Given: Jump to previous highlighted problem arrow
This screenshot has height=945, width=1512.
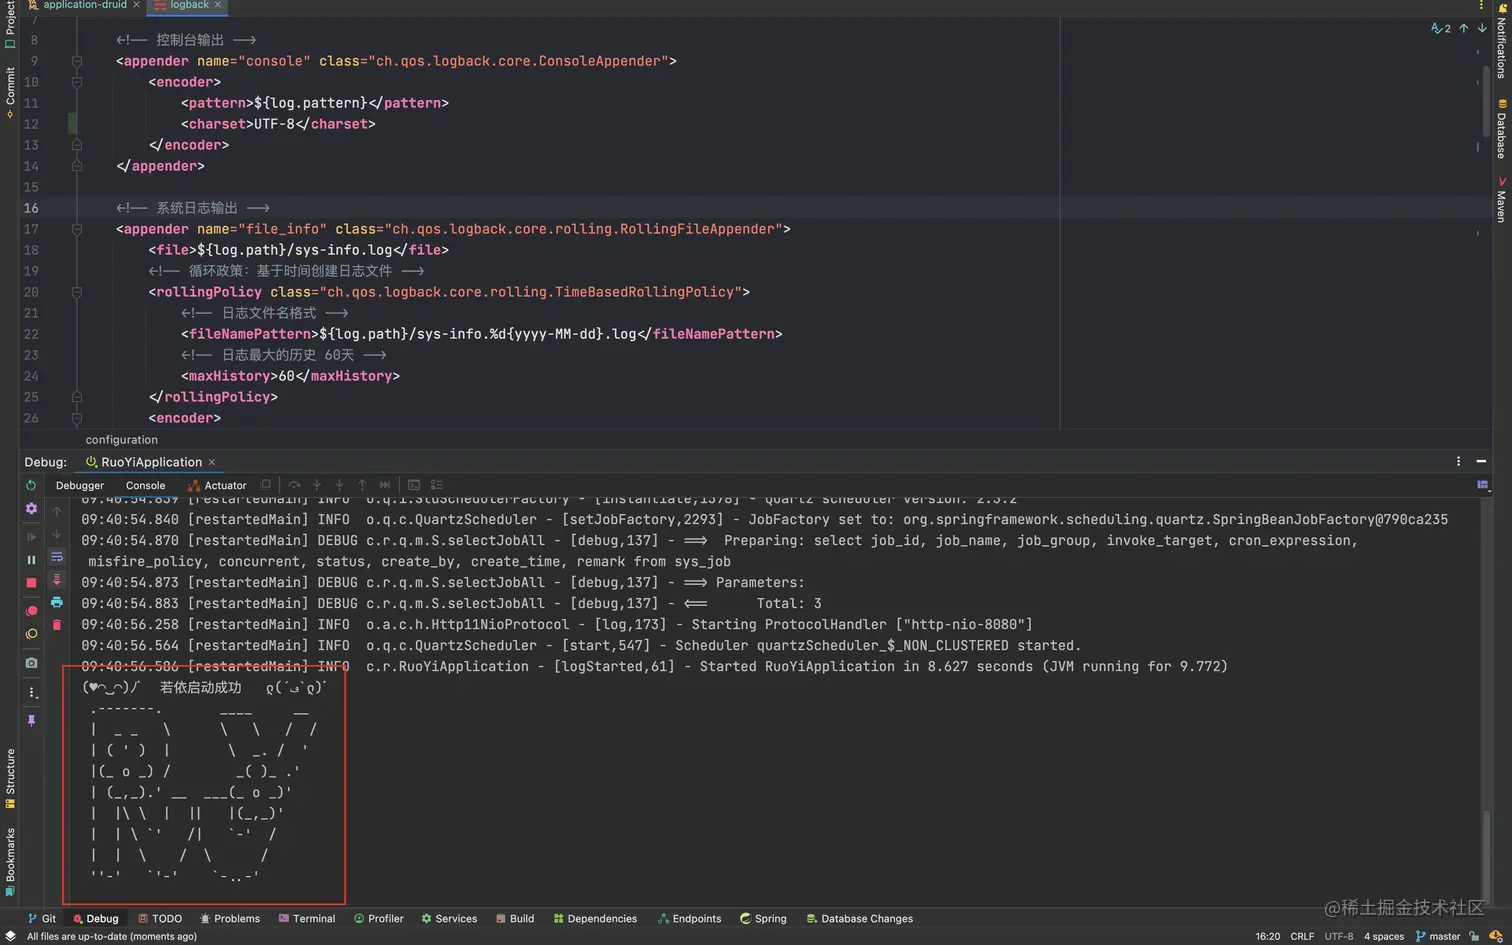Looking at the screenshot, I should [x=1464, y=29].
